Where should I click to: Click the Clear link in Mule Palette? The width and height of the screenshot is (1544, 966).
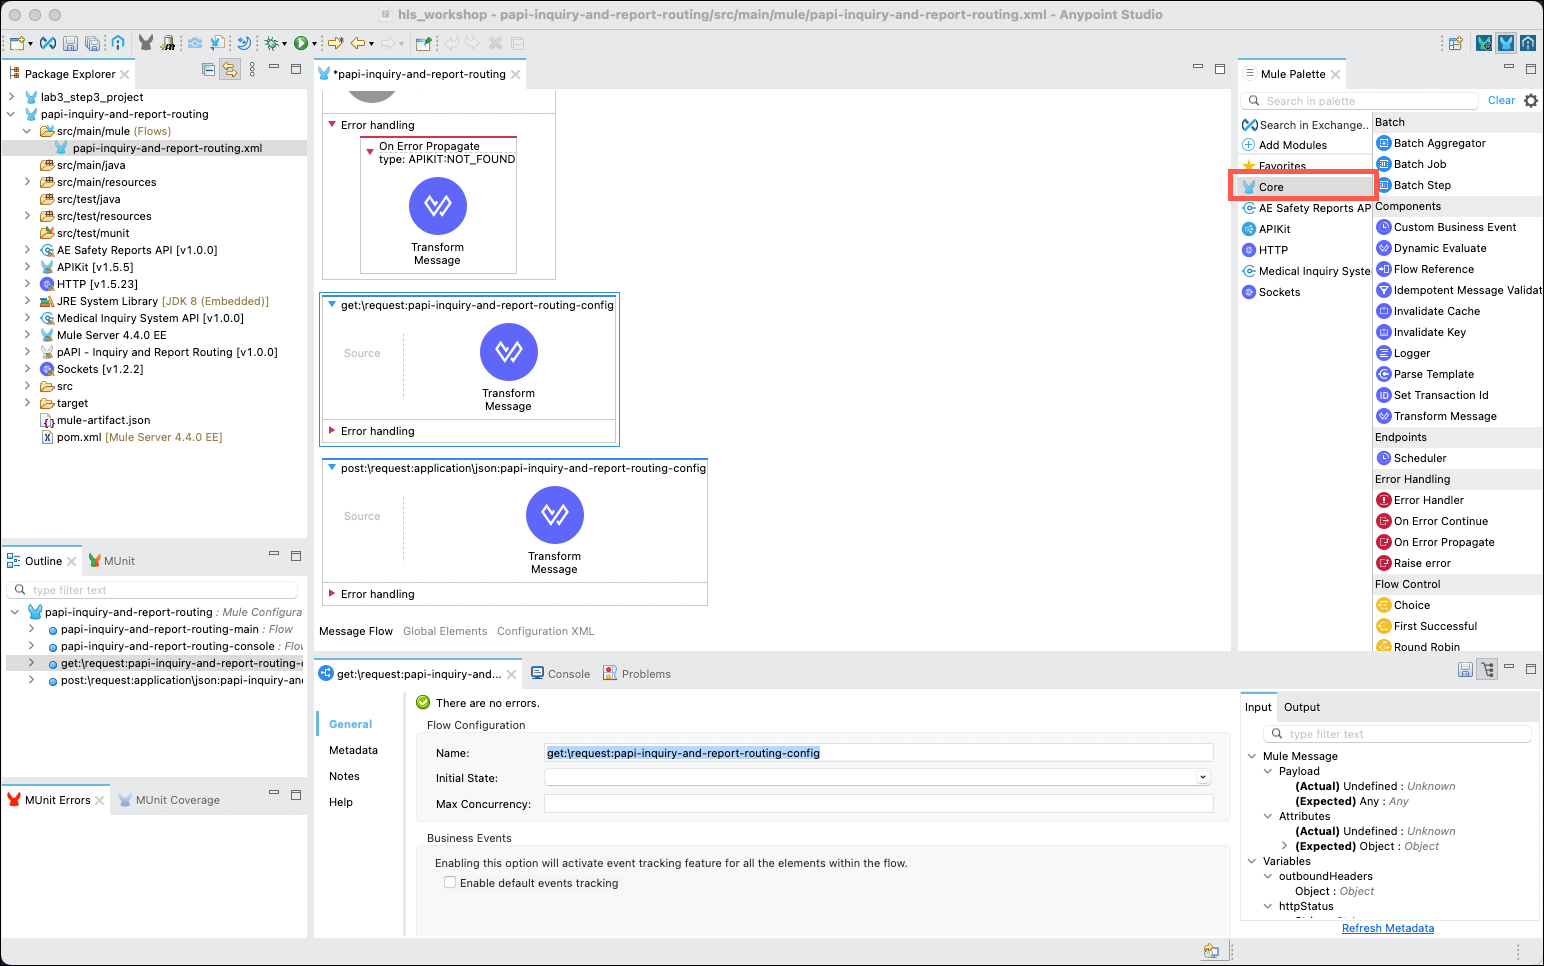[1501, 100]
